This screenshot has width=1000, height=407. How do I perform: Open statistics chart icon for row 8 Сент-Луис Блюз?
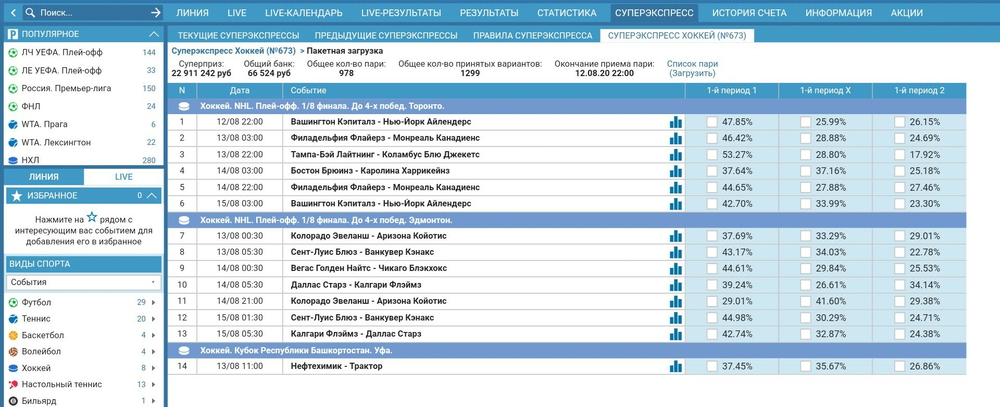pyautogui.click(x=675, y=253)
